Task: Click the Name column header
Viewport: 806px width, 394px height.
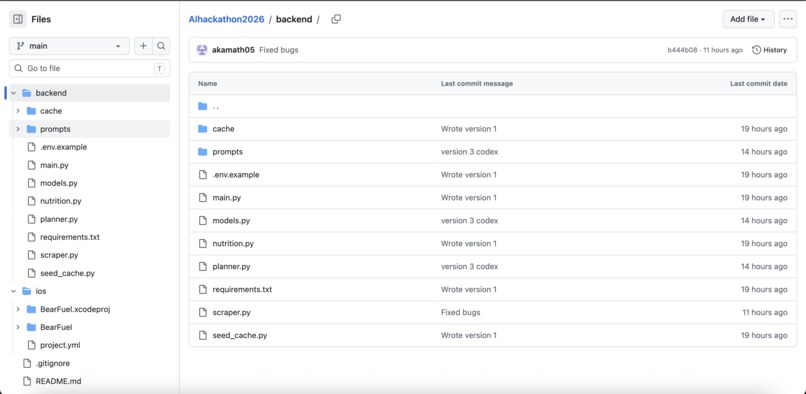Action: pos(208,83)
